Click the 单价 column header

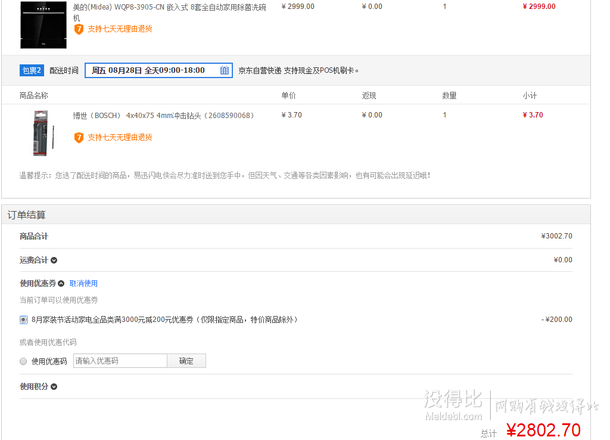[x=289, y=96]
